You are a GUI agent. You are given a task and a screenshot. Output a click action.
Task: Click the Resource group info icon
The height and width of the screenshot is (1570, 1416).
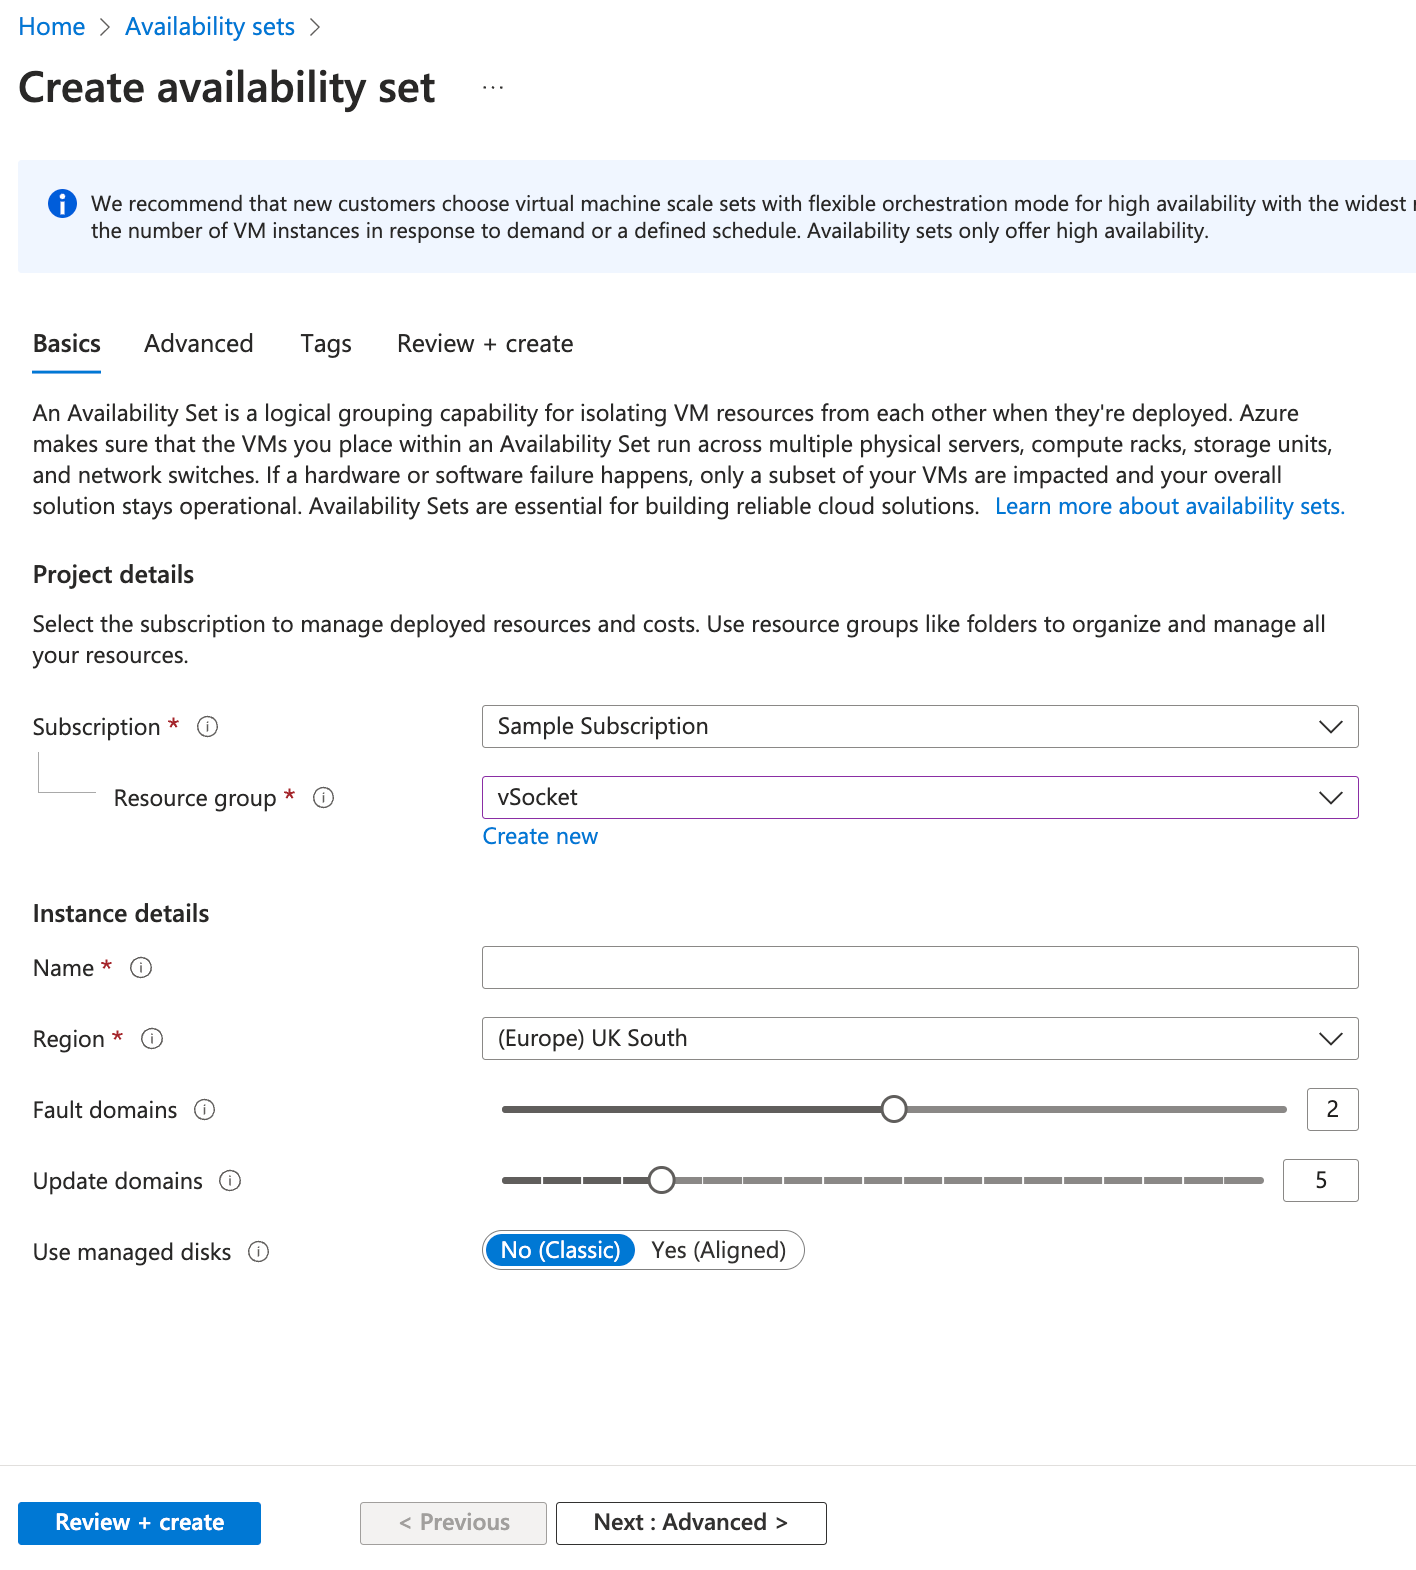click(323, 798)
